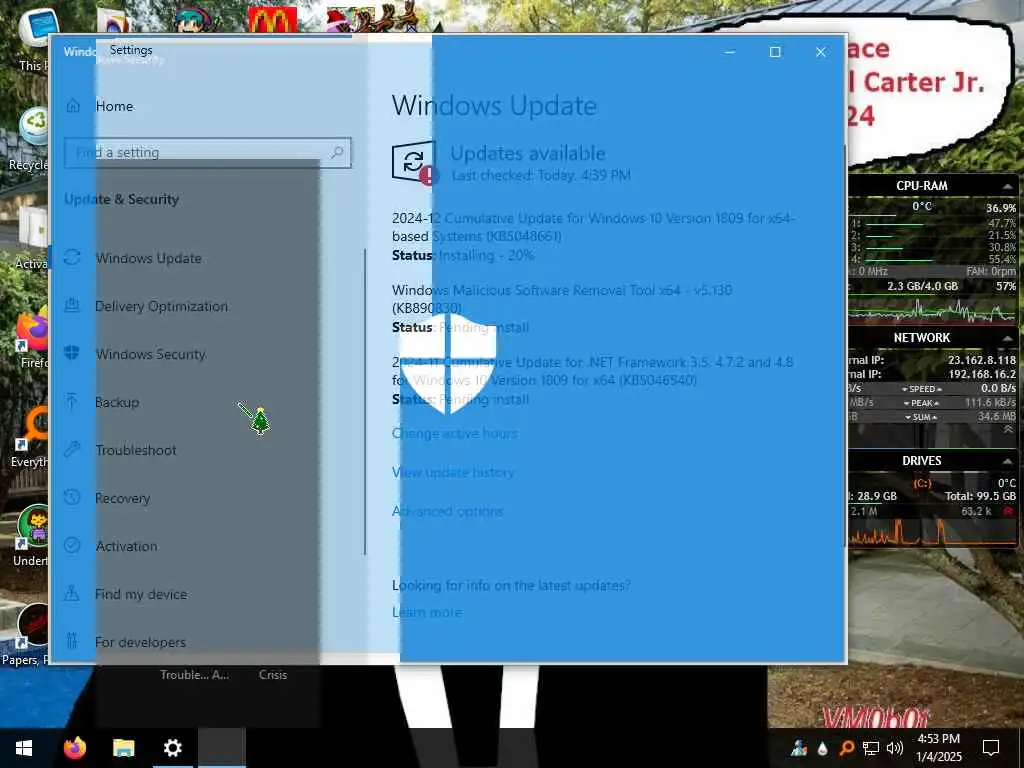Screen dimensions: 1024x768
Task: Click the 2.3 GB/4.0 GB RAM usage value
Action: tap(922, 286)
